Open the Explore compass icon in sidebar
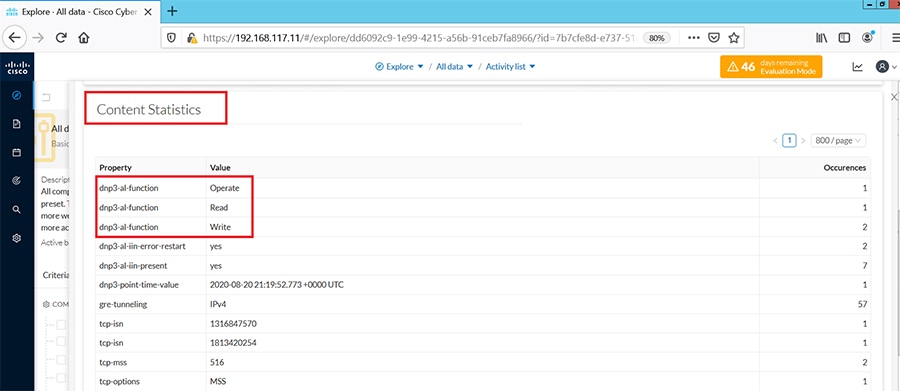The width and height of the screenshot is (900, 391). [17, 95]
